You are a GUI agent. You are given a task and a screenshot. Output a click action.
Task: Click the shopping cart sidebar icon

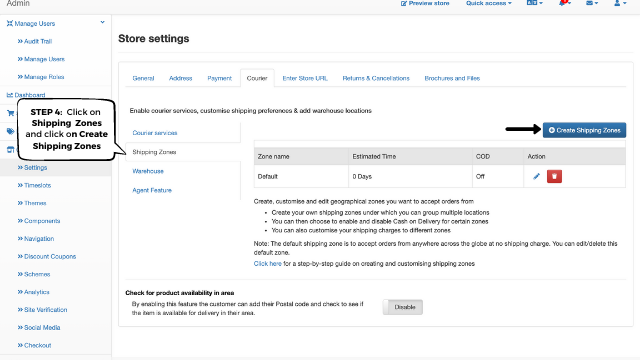tap(10, 113)
